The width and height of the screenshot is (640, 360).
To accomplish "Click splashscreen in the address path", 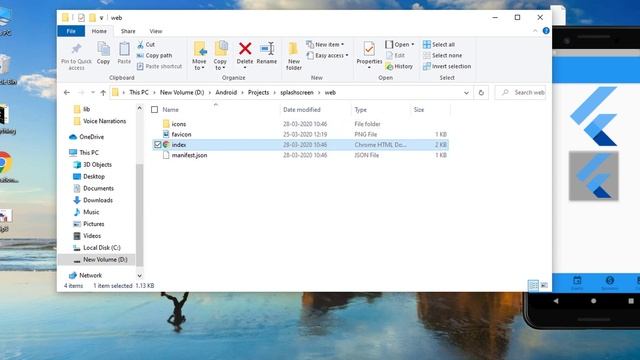I will pos(297,93).
